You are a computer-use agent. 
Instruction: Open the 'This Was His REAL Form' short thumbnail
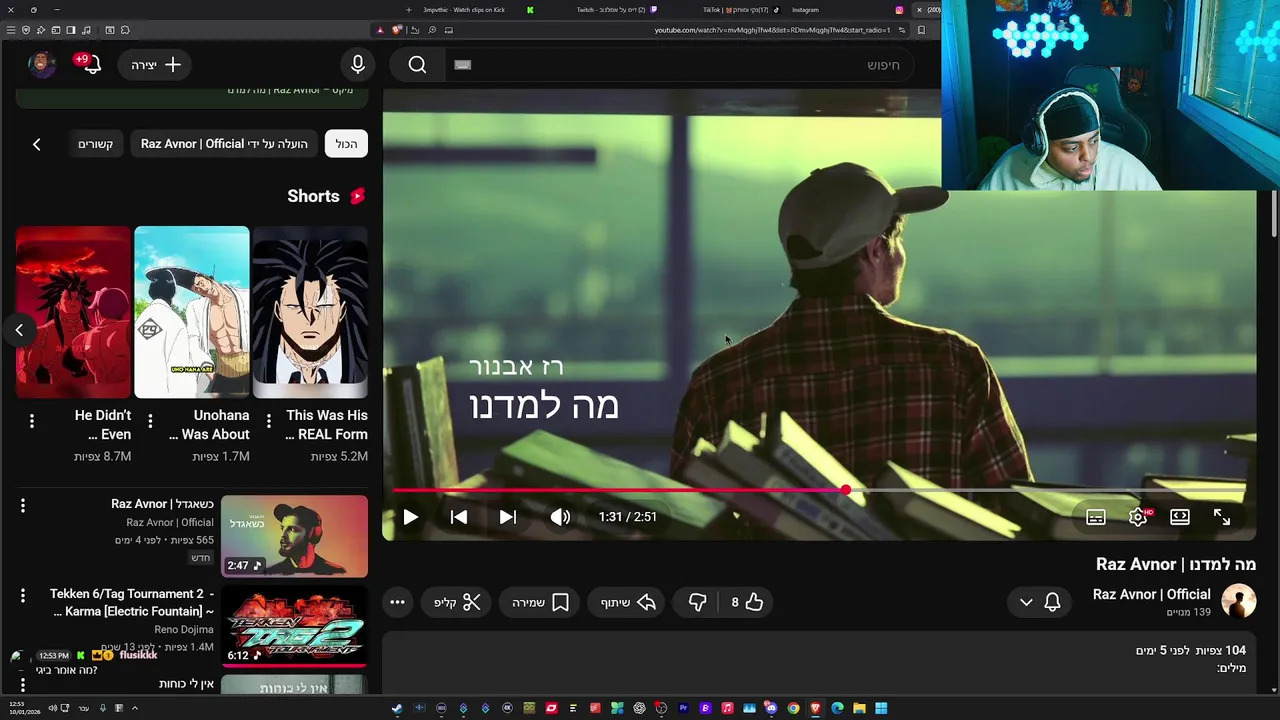[x=310, y=312]
